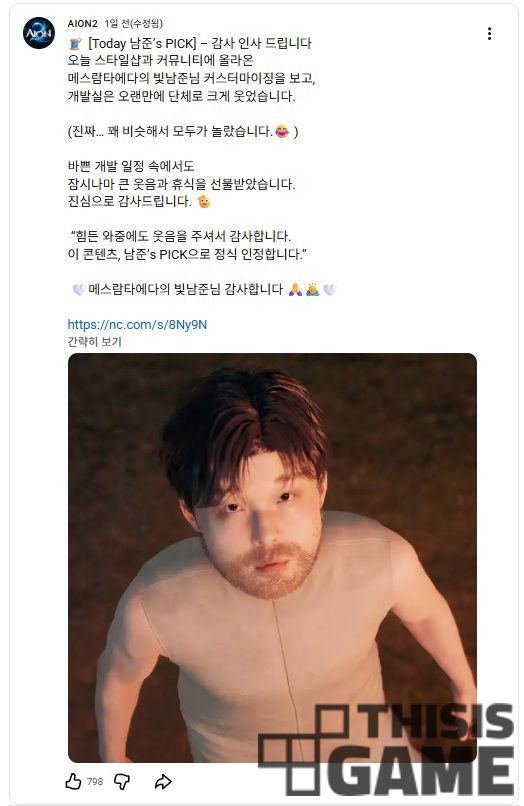Click the 798 like count
Screen dimensions: 524x806
[x=95, y=782]
